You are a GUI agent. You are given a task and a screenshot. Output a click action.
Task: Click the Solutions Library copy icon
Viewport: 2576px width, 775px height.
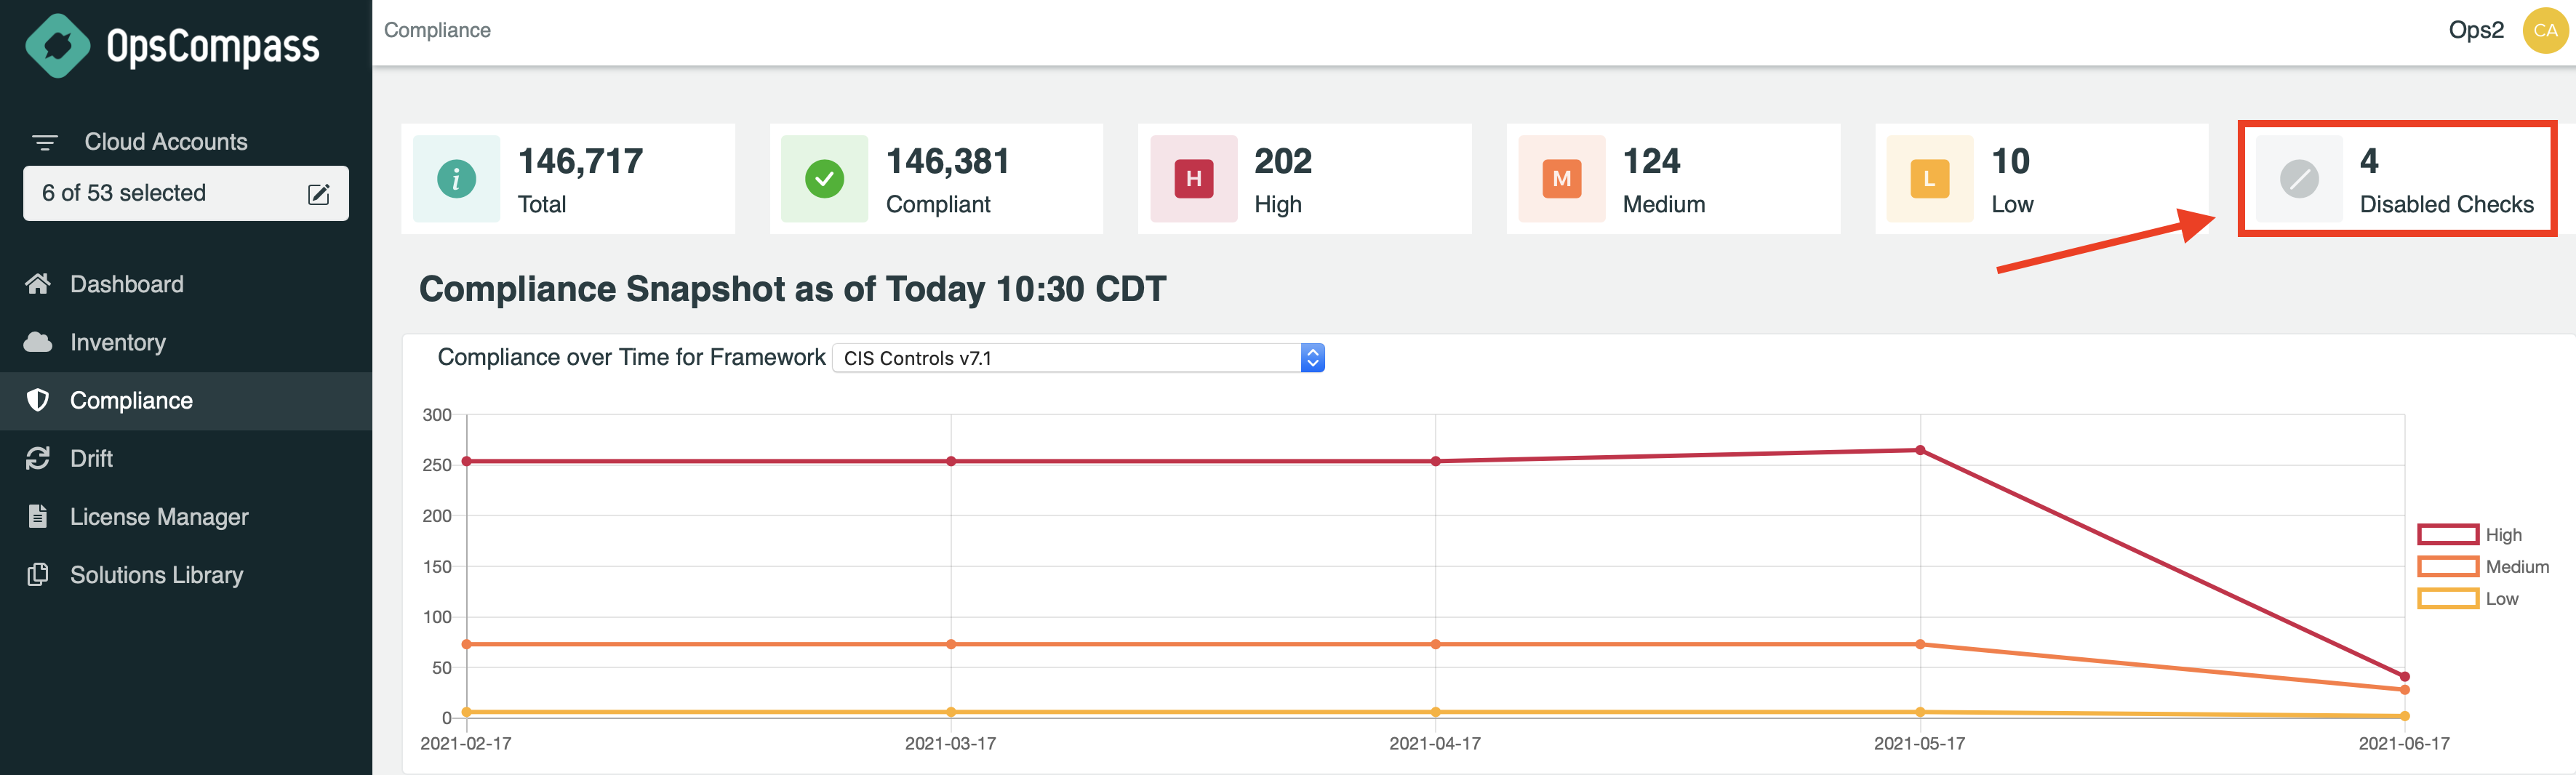[38, 574]
